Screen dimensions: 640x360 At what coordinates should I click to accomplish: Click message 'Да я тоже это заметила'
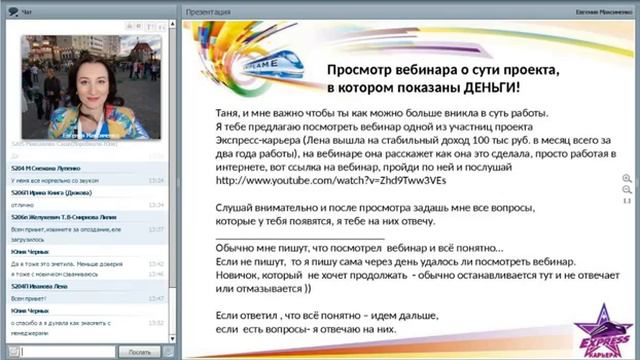pyautogui.click(x=67, y=264)
